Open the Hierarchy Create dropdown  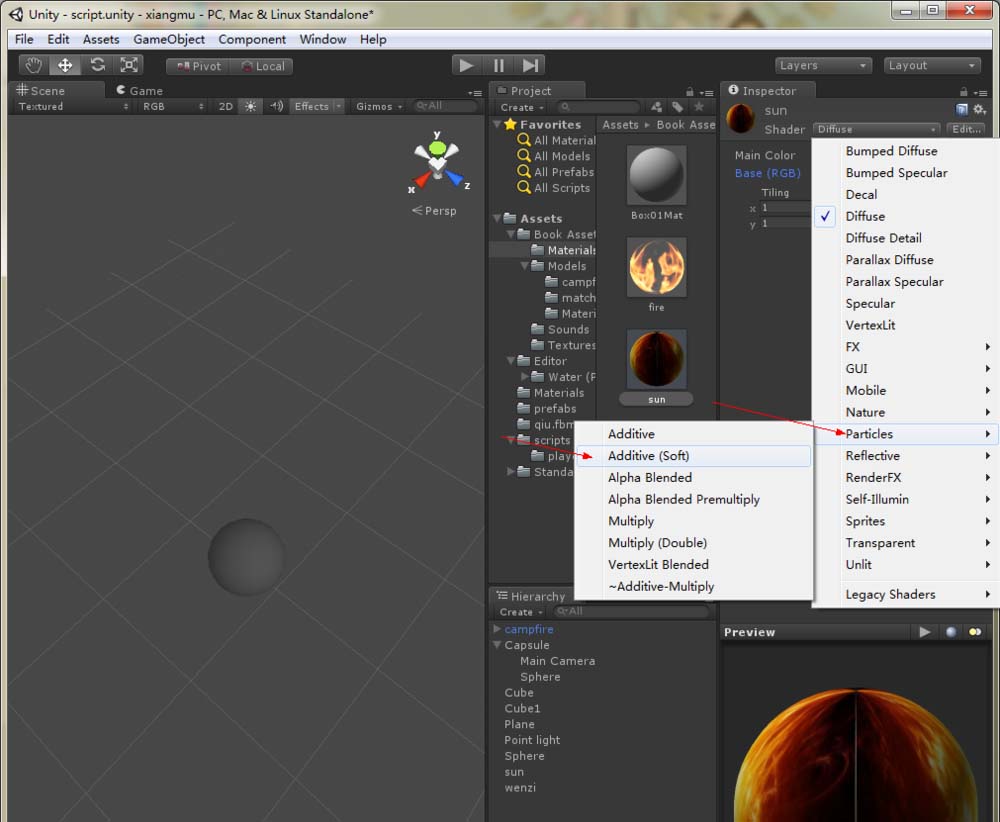tap(521, 612)
